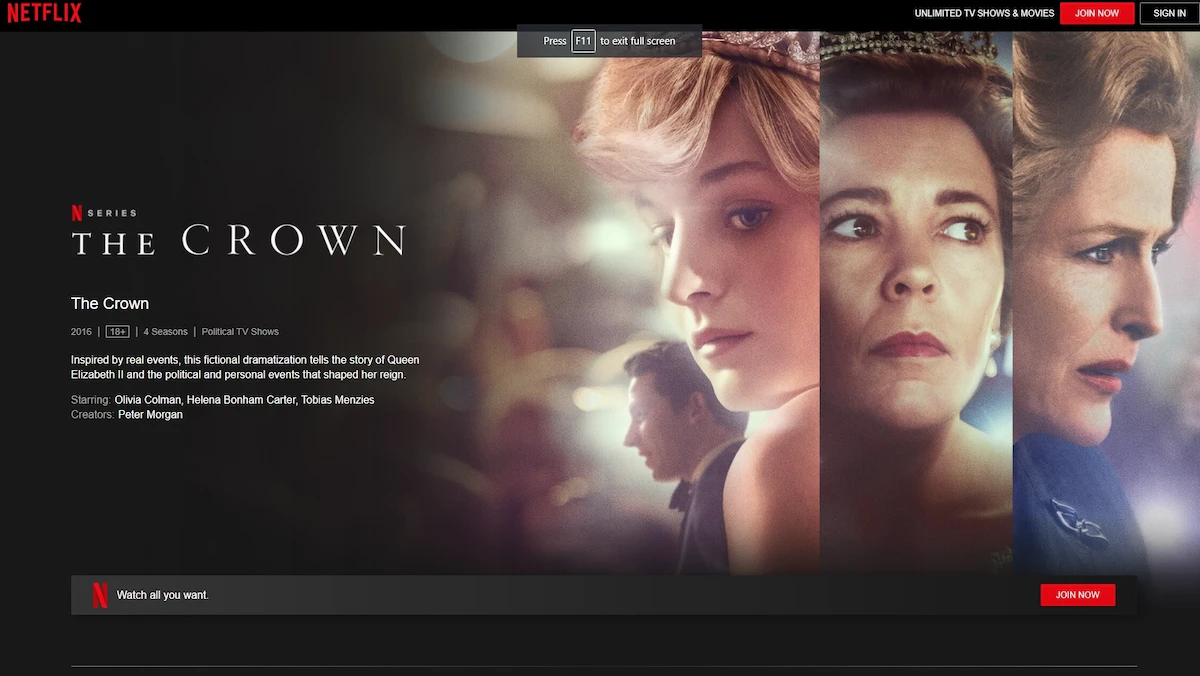1200x676 pixels.
Task: Click the '4 Seasons' label
Action: pyautogui.click(x=165, y=332)
